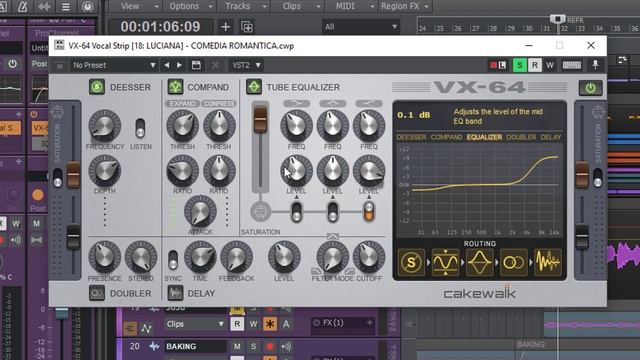Go to next preset arrow
The width and height of the screenshot is (640, 360).
[x=179, y=65]
